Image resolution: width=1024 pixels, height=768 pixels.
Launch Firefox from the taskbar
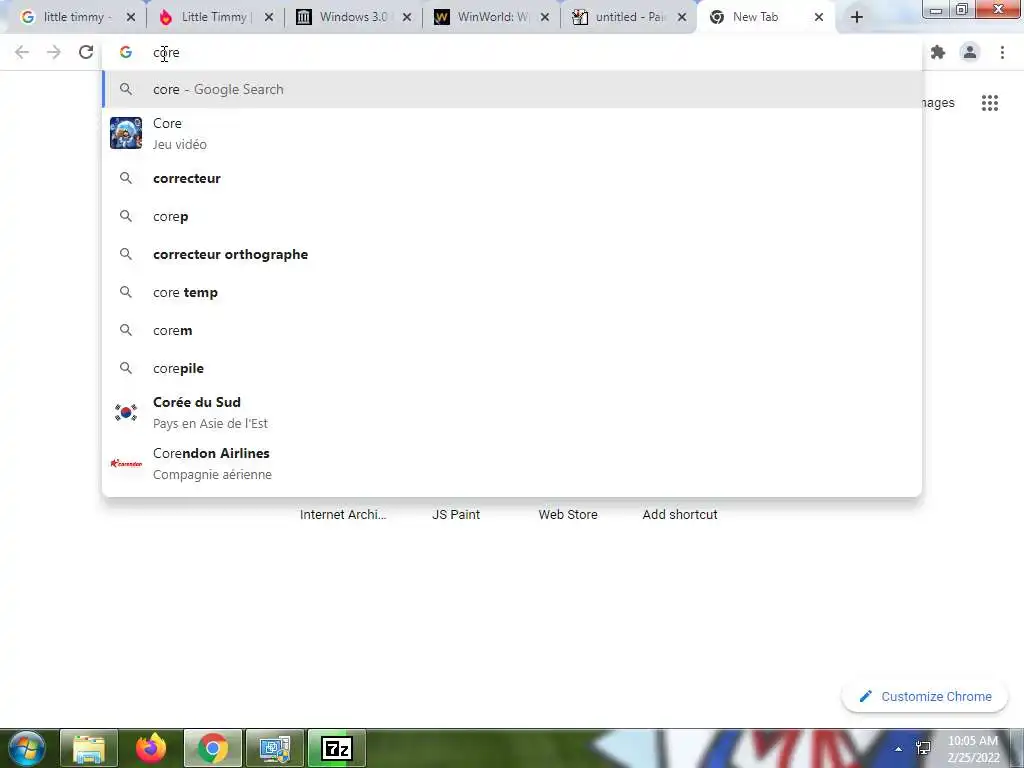(x=151, y=748)
